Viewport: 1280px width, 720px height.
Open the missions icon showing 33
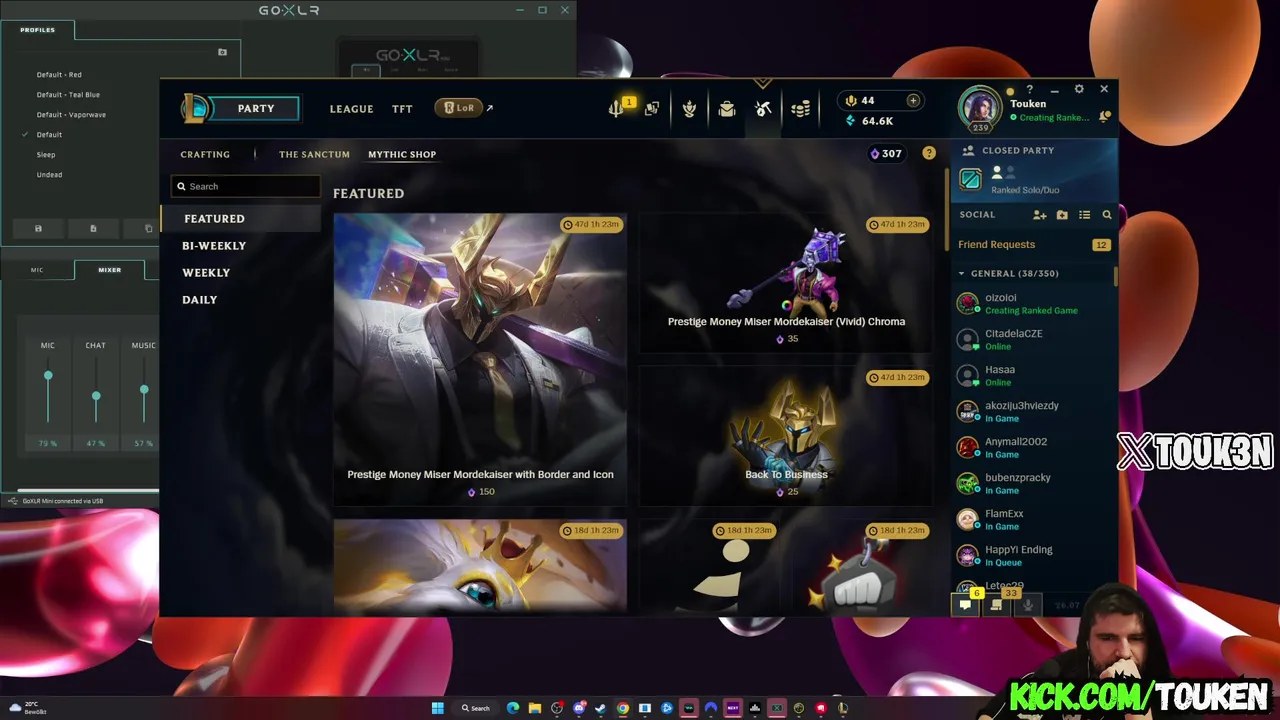tap(998, 603)
